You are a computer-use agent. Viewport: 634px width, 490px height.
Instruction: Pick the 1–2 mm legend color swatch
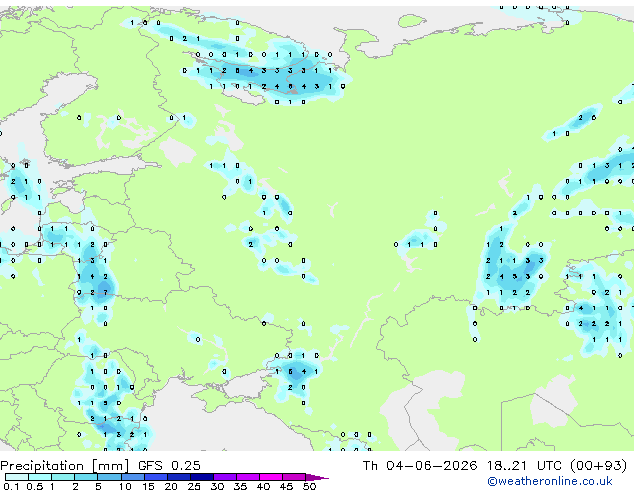pos(63,477)
